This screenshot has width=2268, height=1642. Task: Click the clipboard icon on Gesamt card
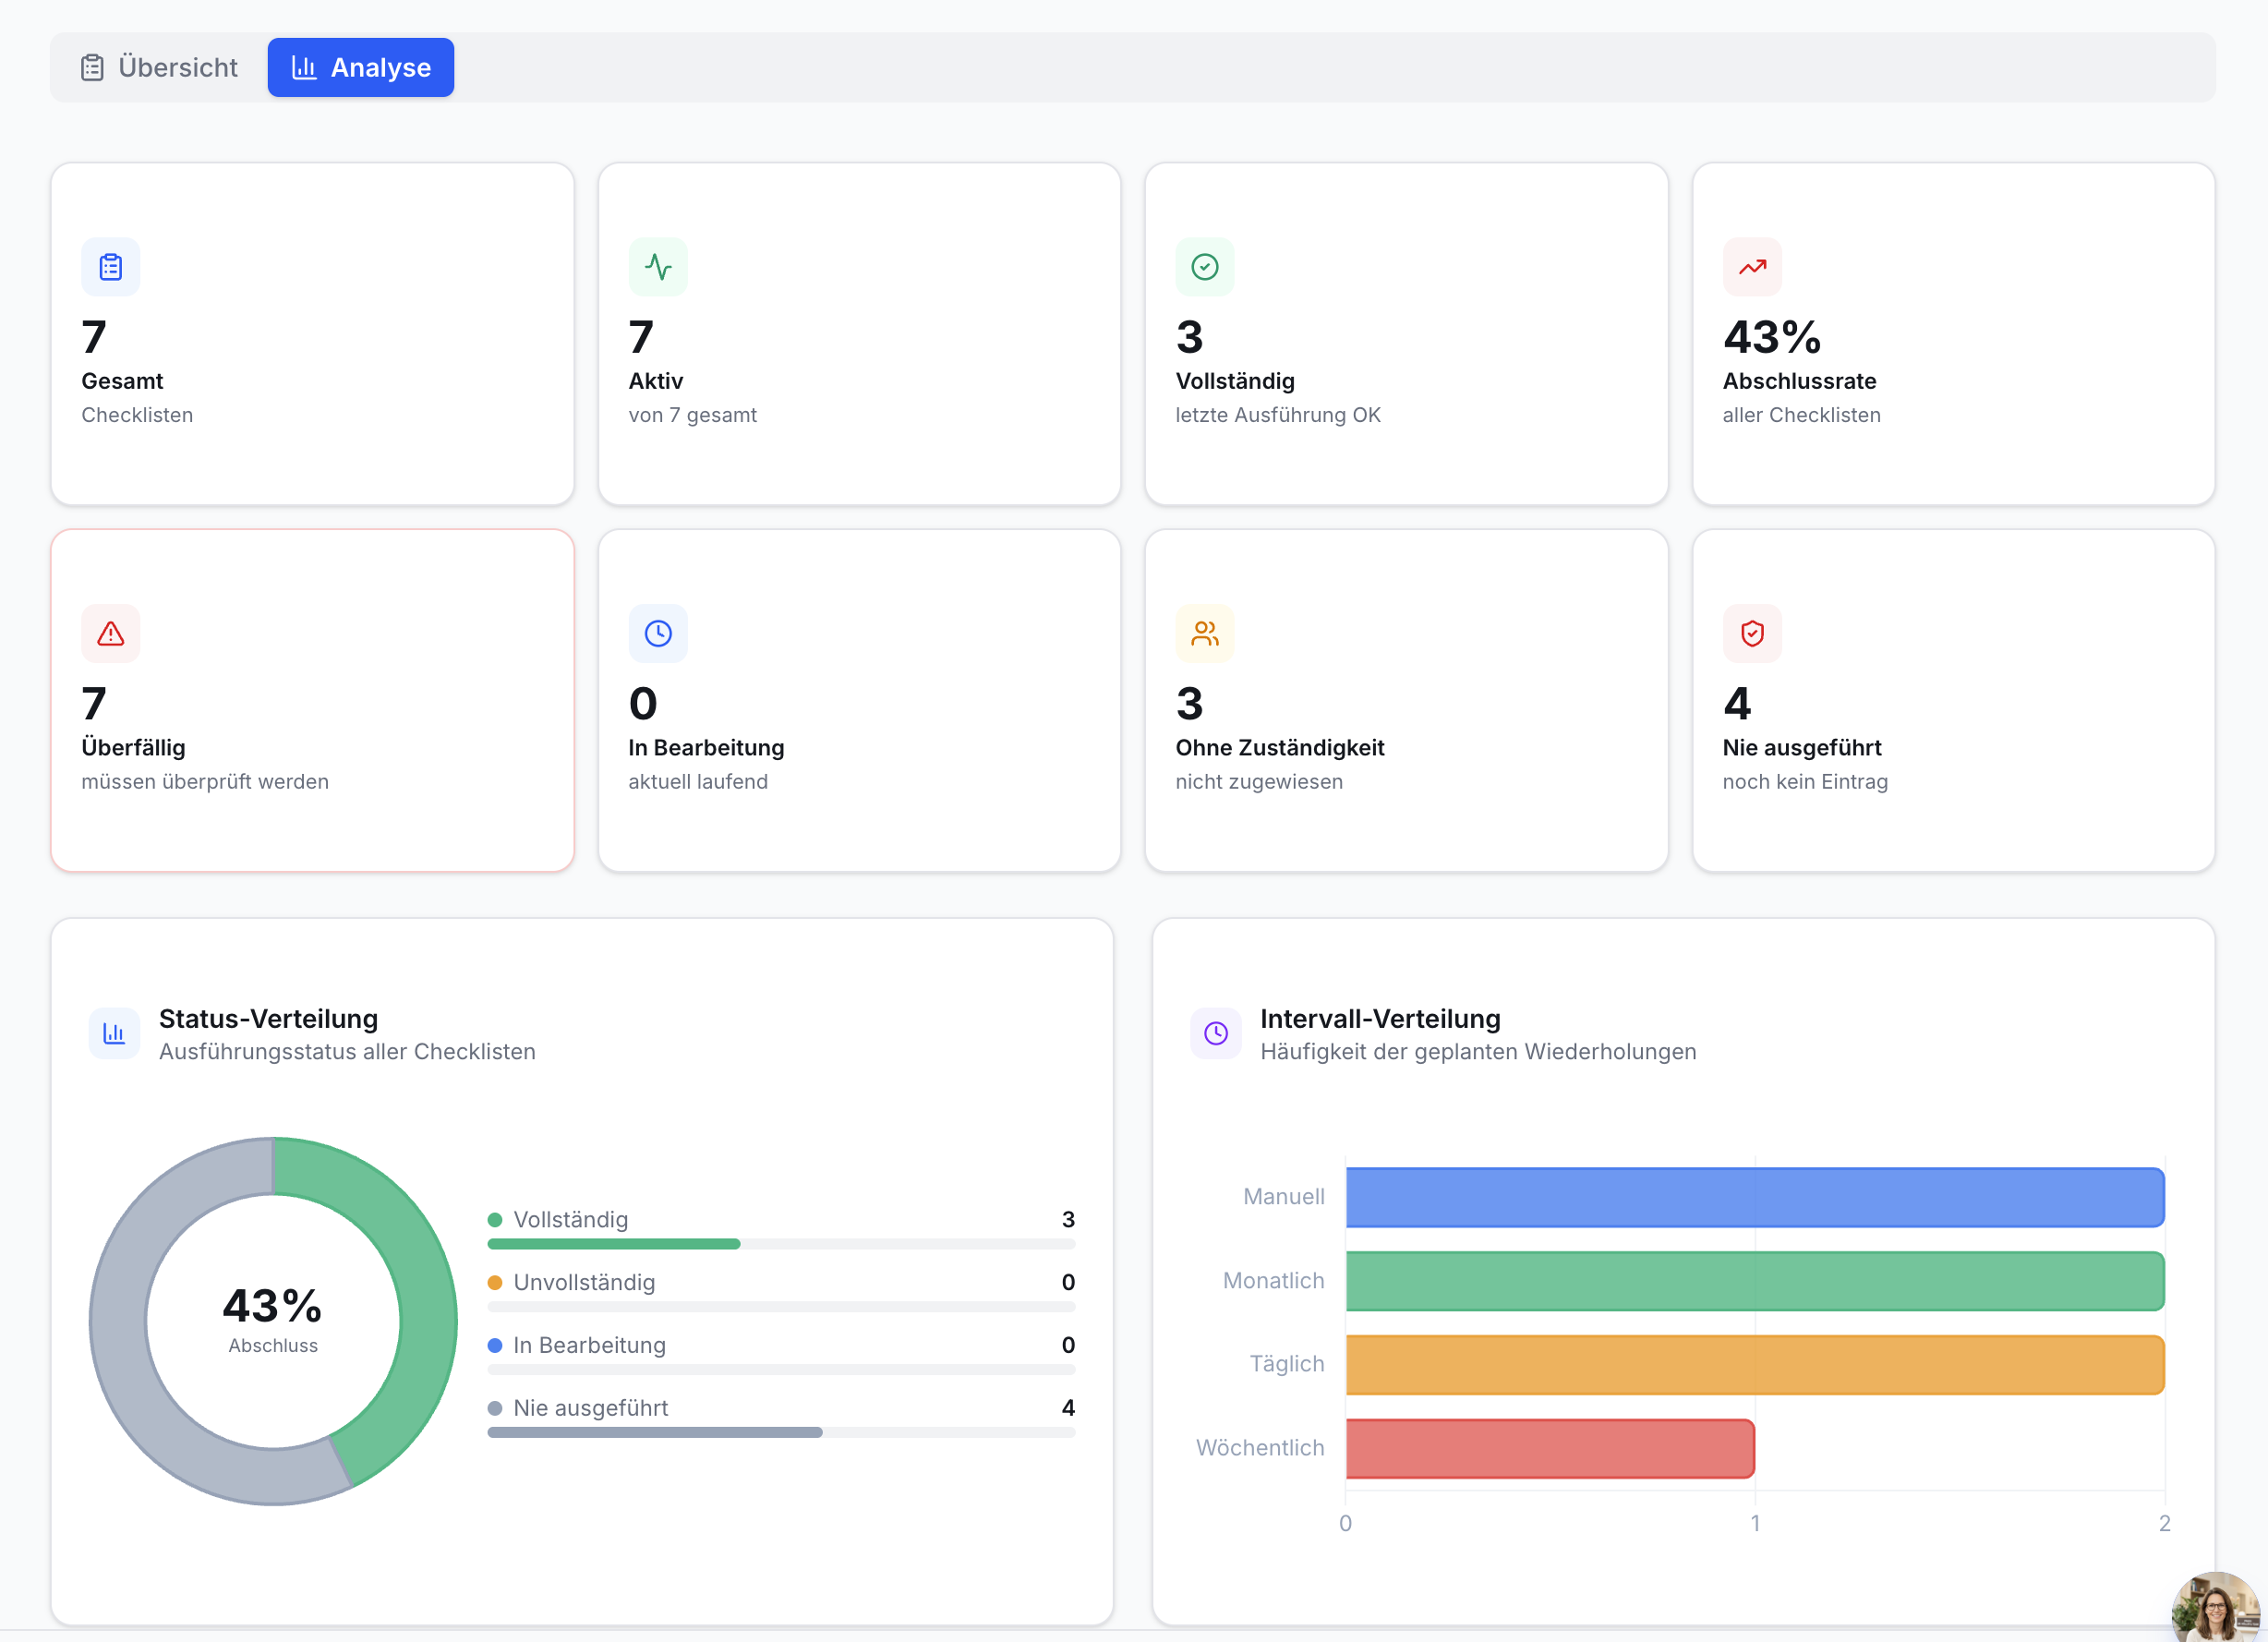111,267
